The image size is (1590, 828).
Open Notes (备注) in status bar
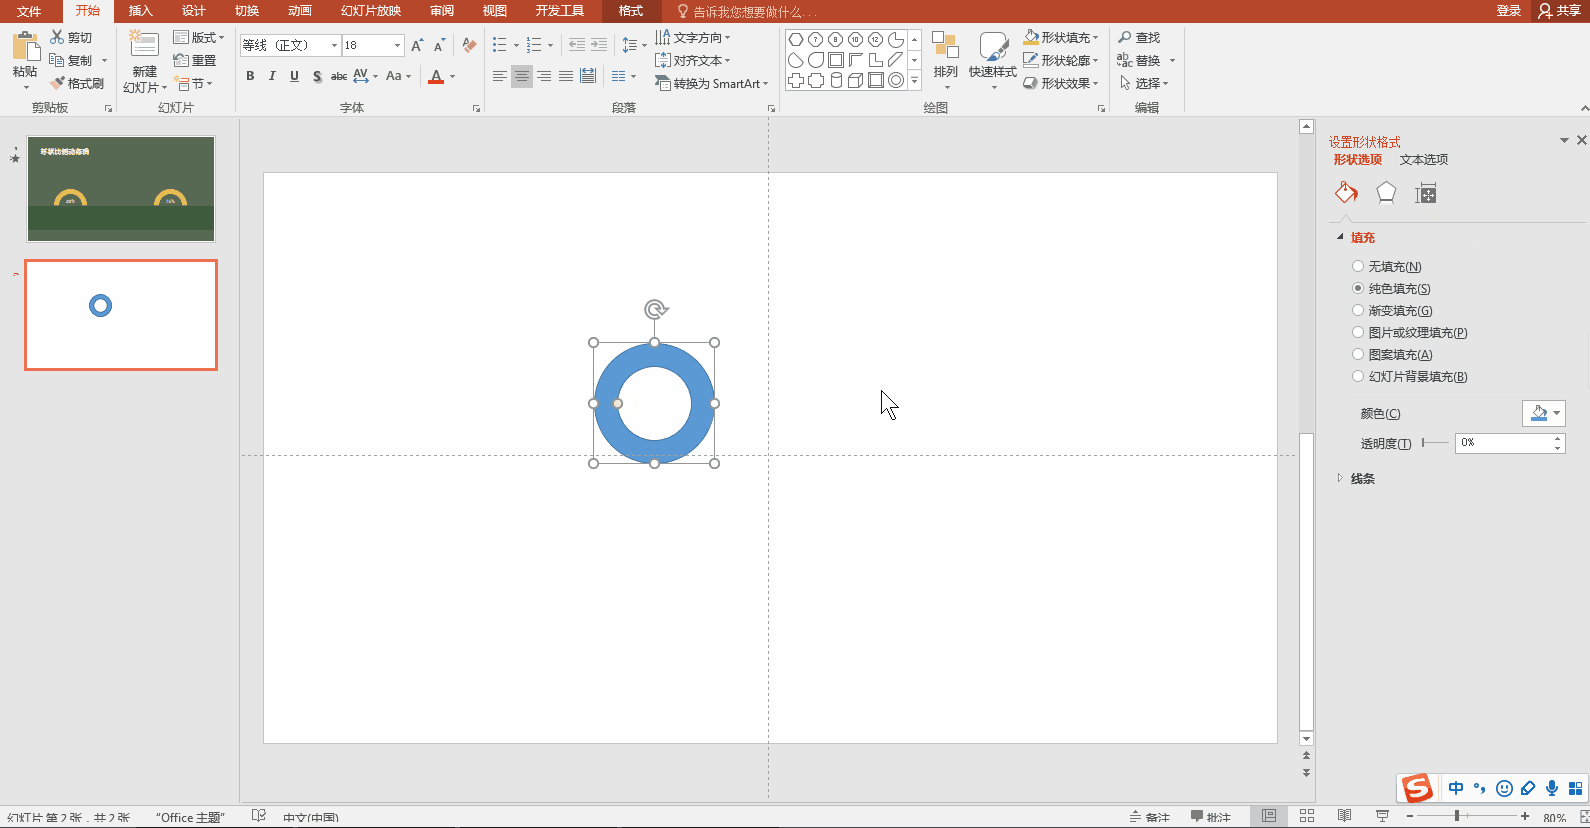(x=1150, y=817)
